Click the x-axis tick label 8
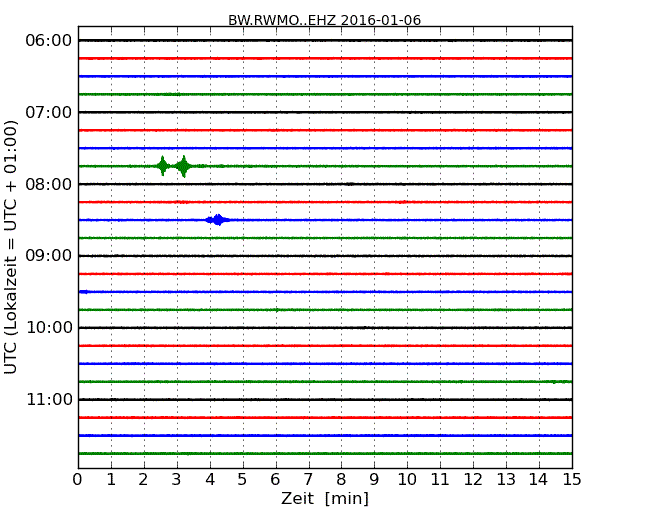650x520 pixels. 341,479
